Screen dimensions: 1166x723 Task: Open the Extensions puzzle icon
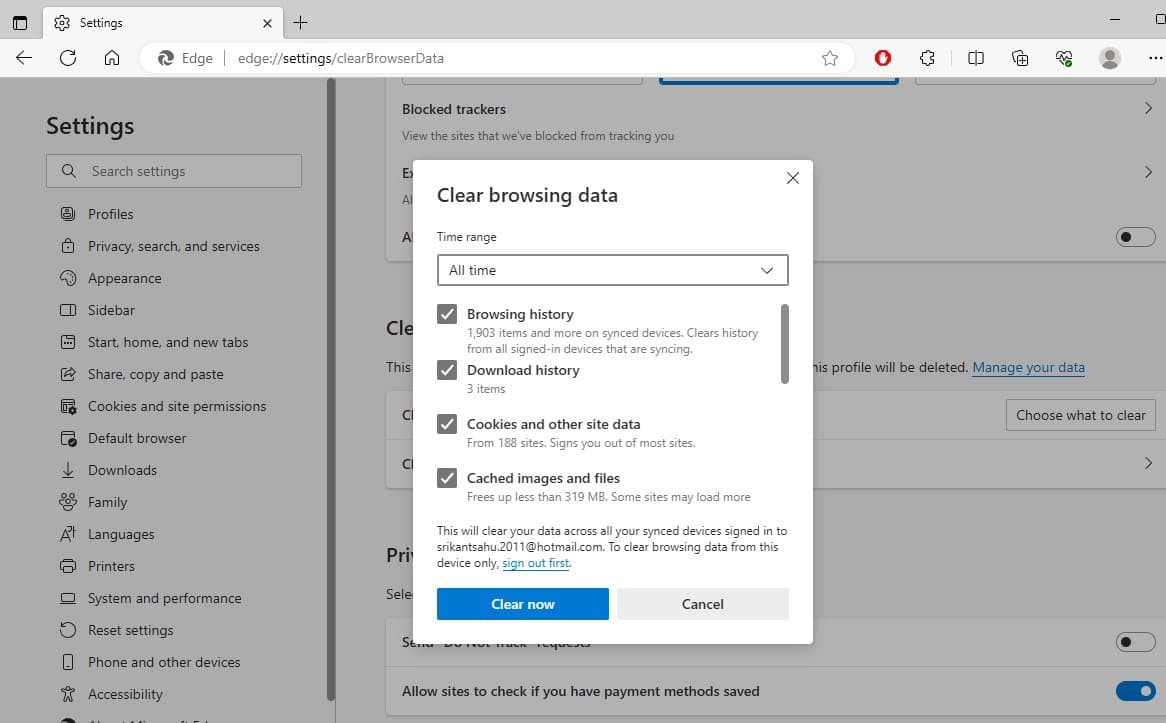click(x=927, y=58)
